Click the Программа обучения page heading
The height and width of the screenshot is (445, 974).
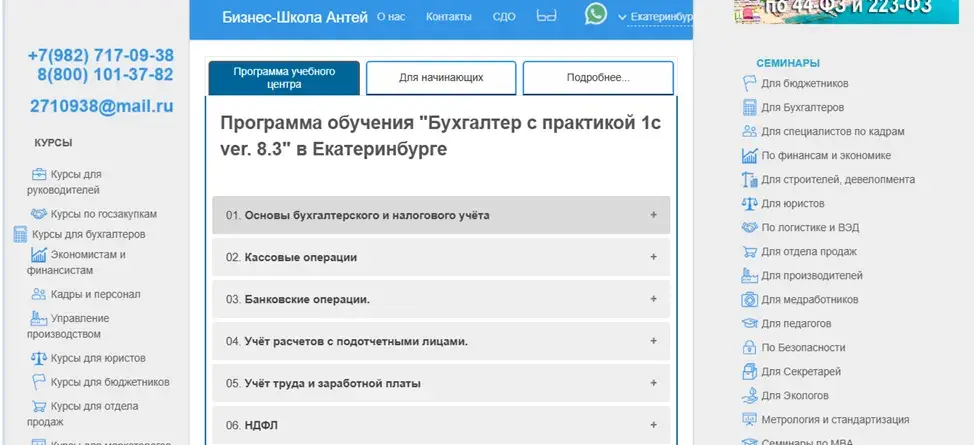(x=440, y=136)
